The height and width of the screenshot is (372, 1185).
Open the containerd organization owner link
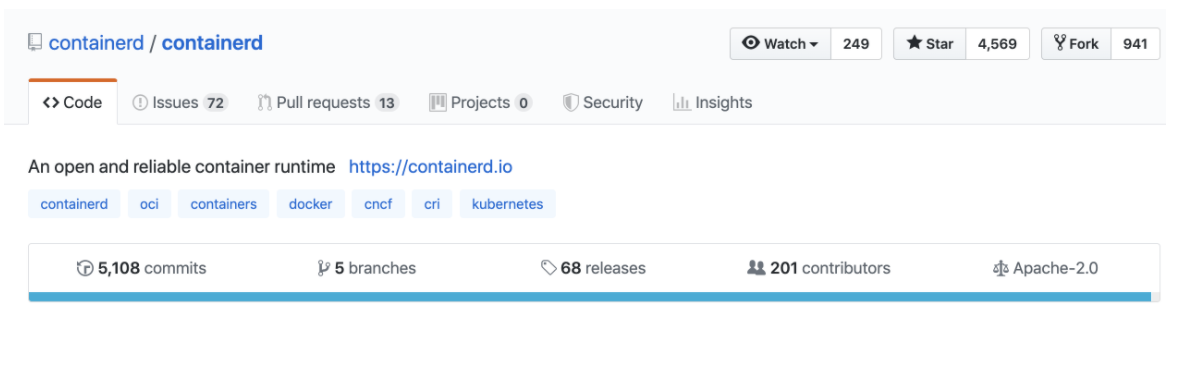96,43
